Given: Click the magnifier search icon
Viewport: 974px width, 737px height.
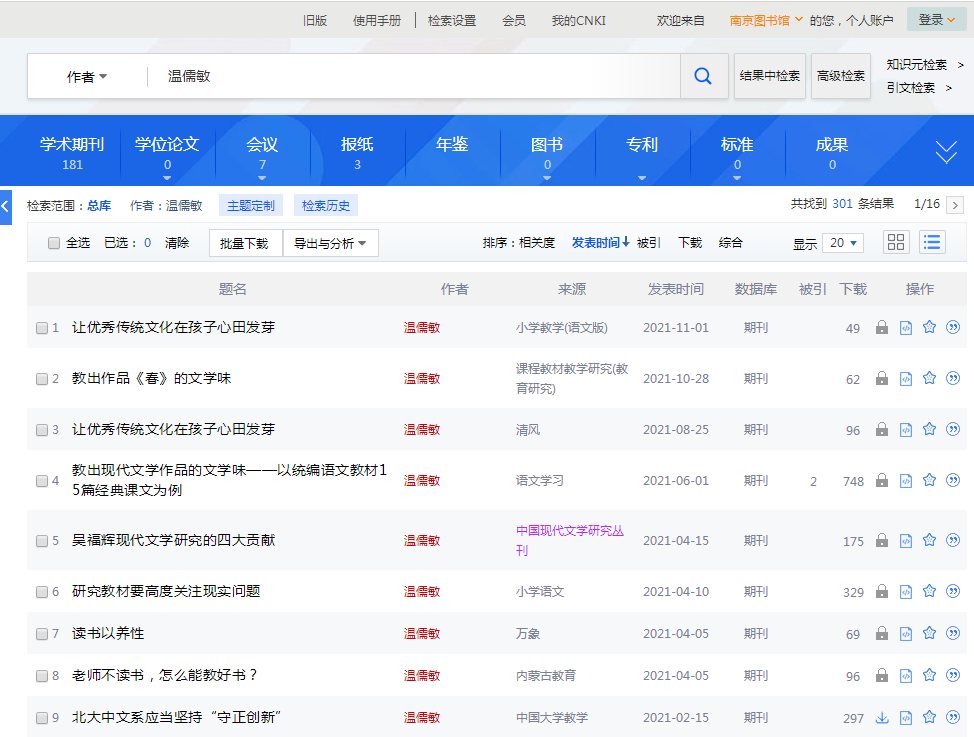Looking at the screenshot, I should (703, 76).
